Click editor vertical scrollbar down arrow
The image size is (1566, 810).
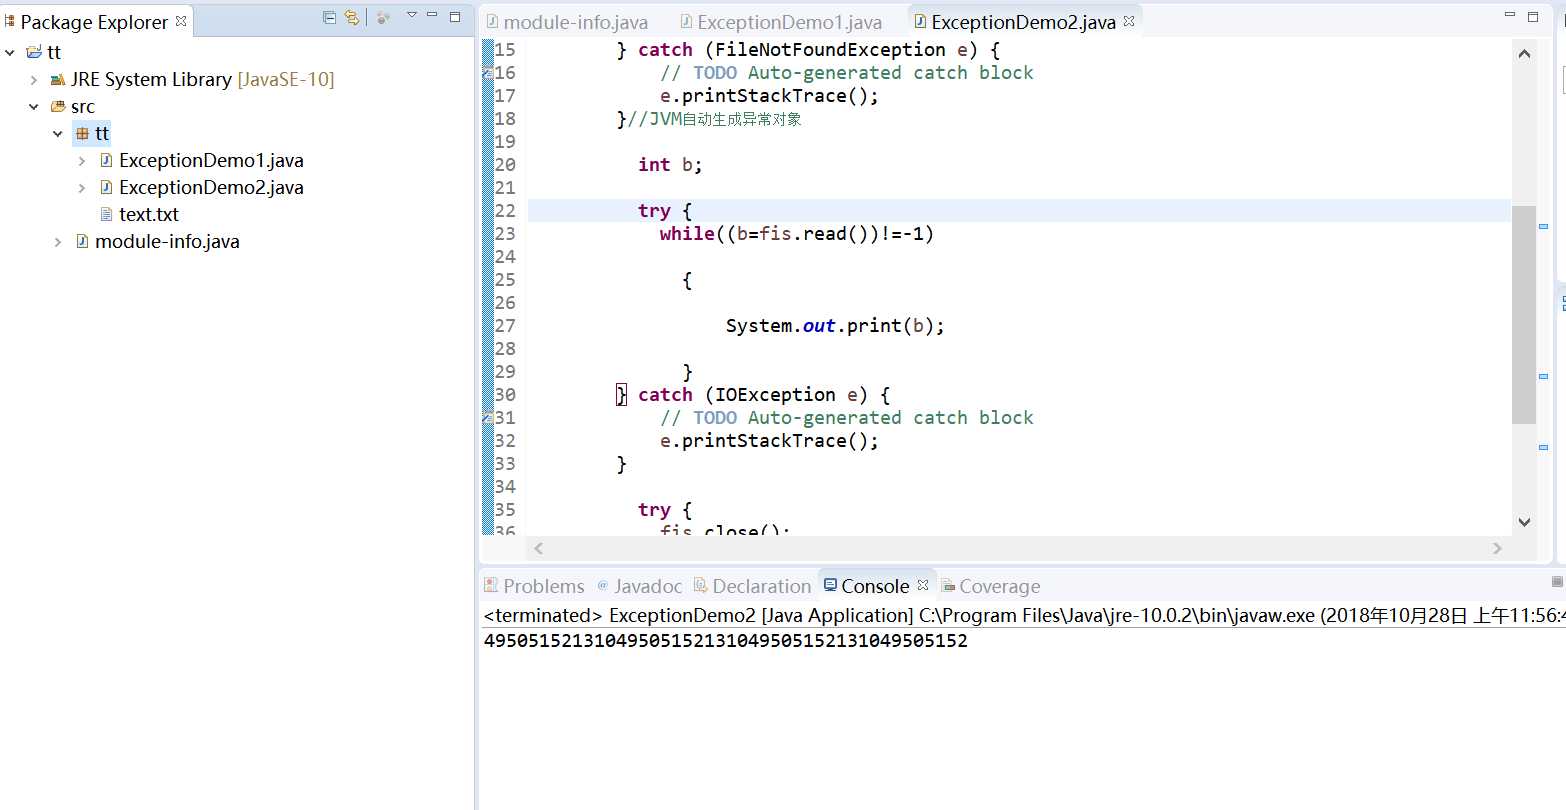[x=1524, y=521]
